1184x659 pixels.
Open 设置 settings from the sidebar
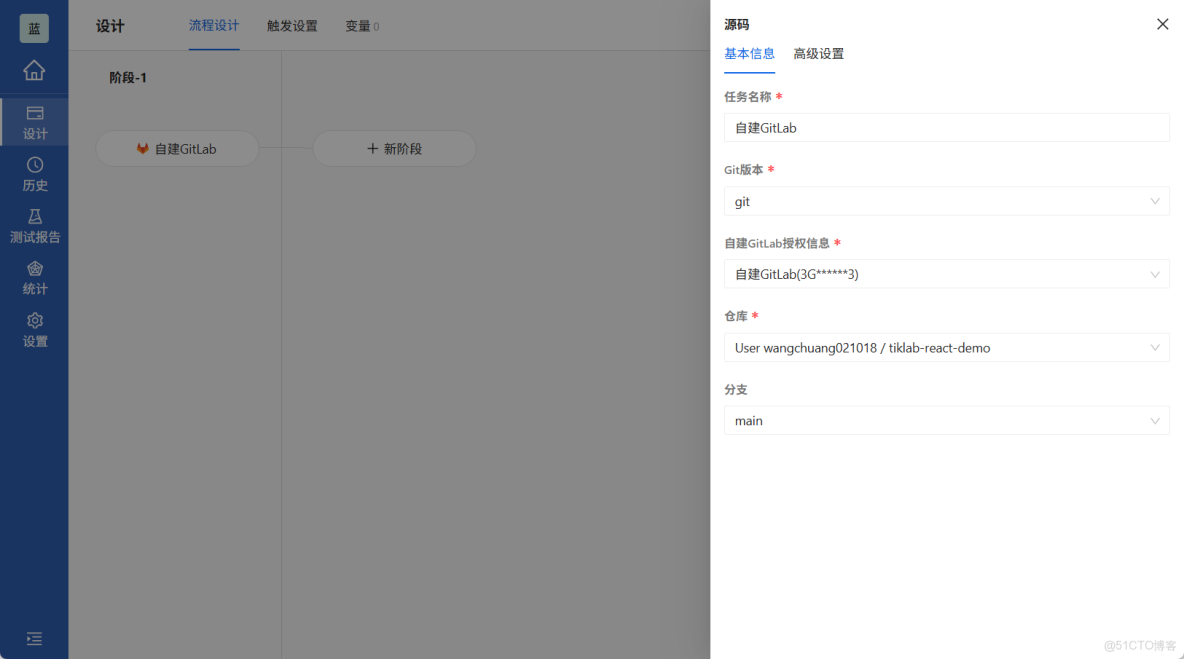[34, 329]
